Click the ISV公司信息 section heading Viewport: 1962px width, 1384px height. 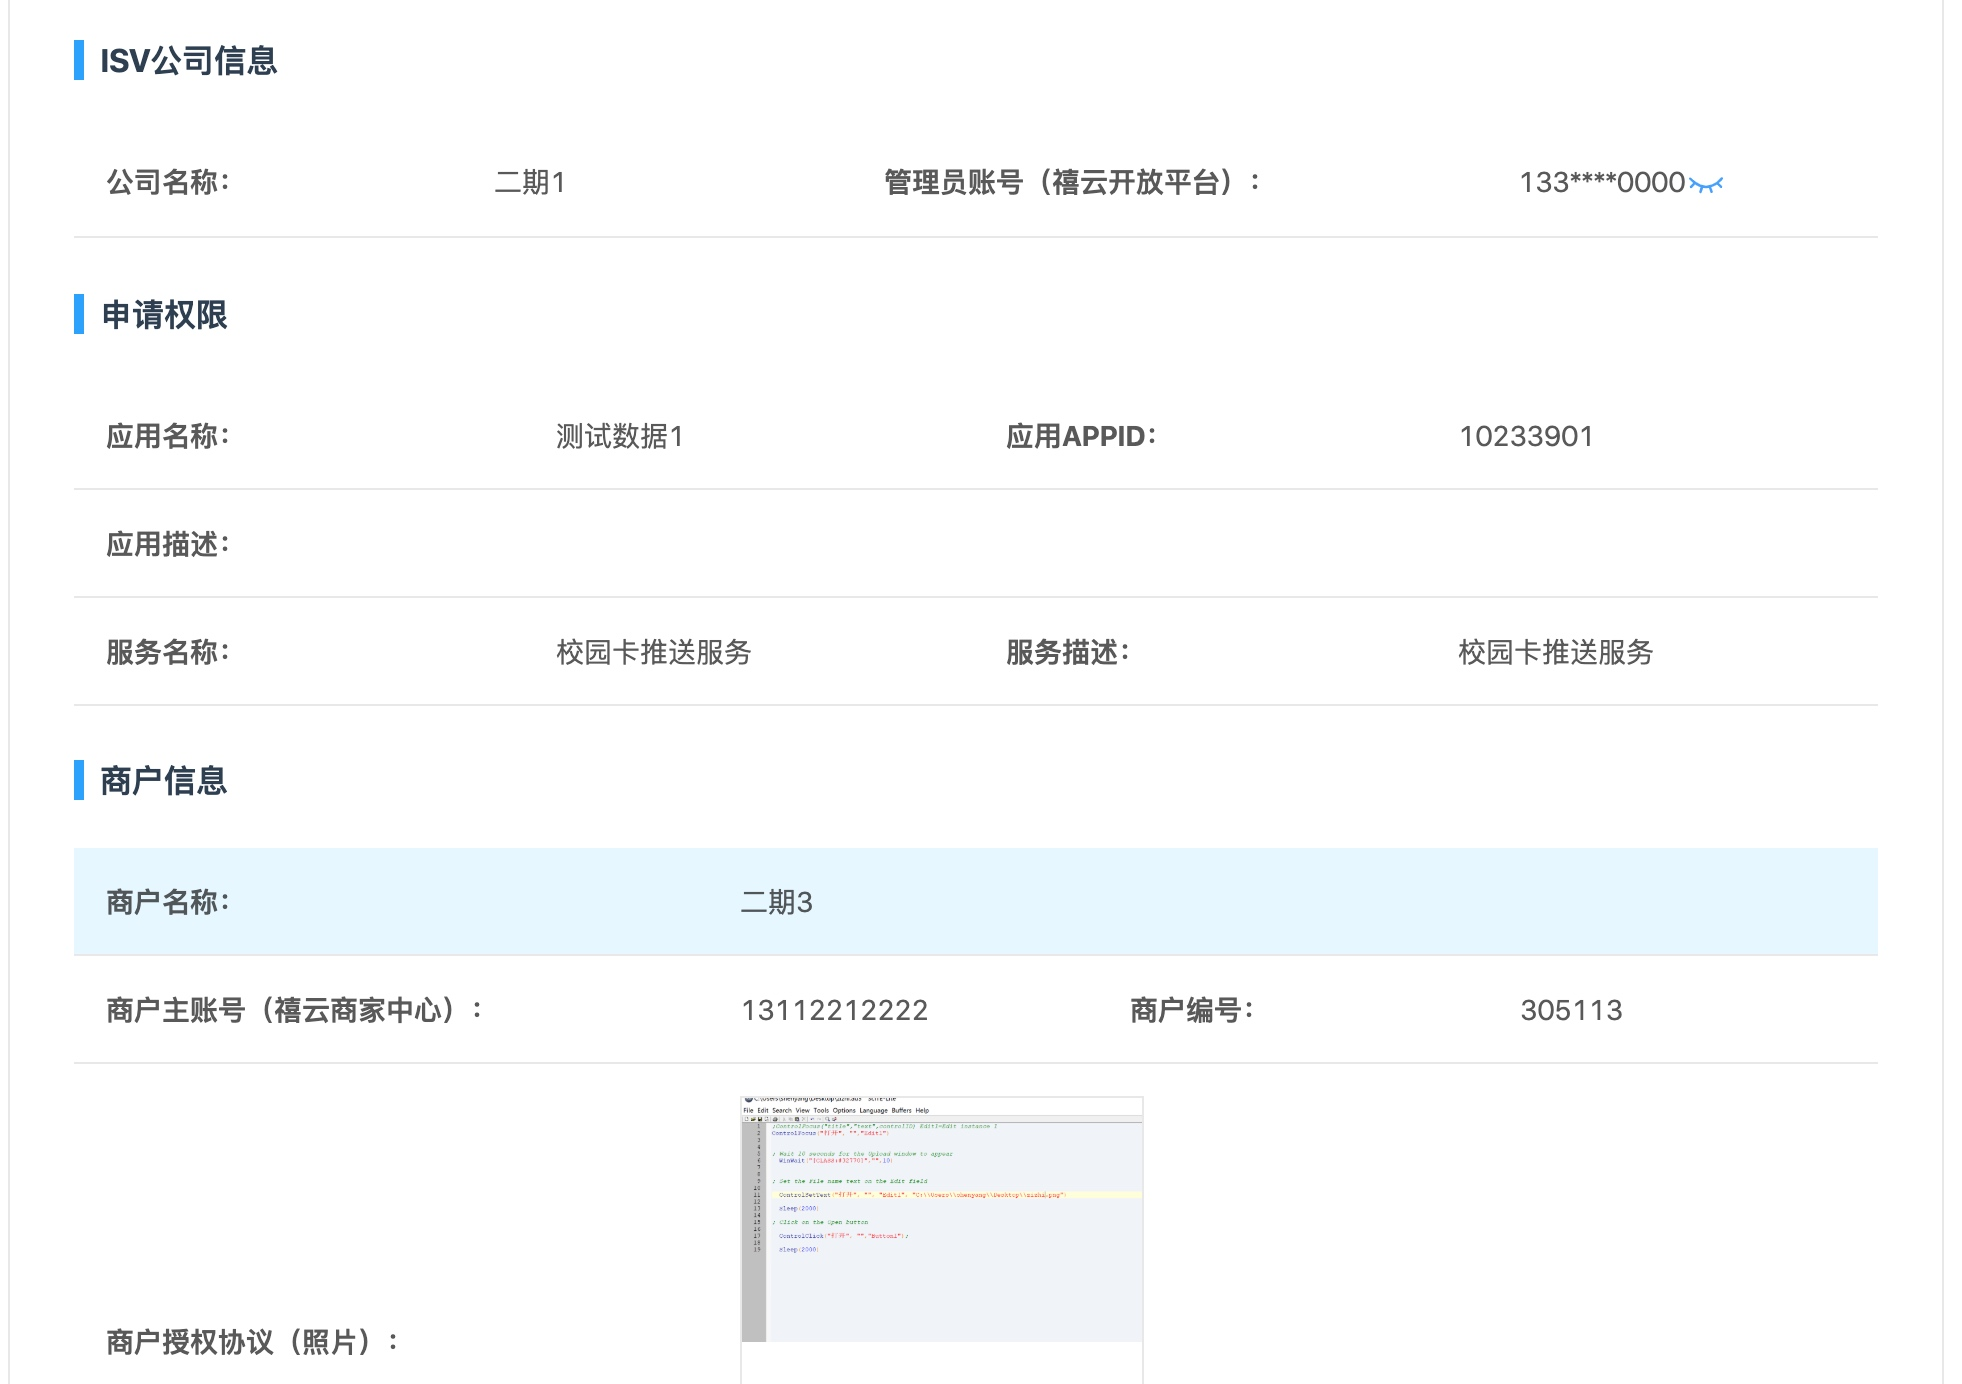(x=188, y=61)
